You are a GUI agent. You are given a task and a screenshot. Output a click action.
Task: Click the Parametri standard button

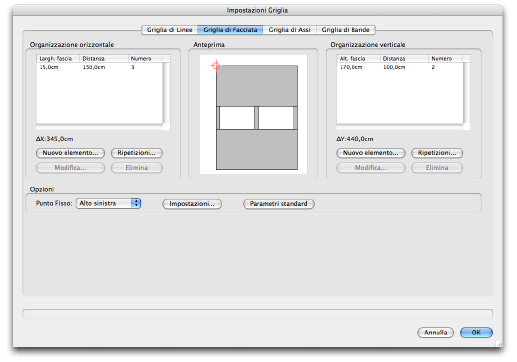(279, 204)
